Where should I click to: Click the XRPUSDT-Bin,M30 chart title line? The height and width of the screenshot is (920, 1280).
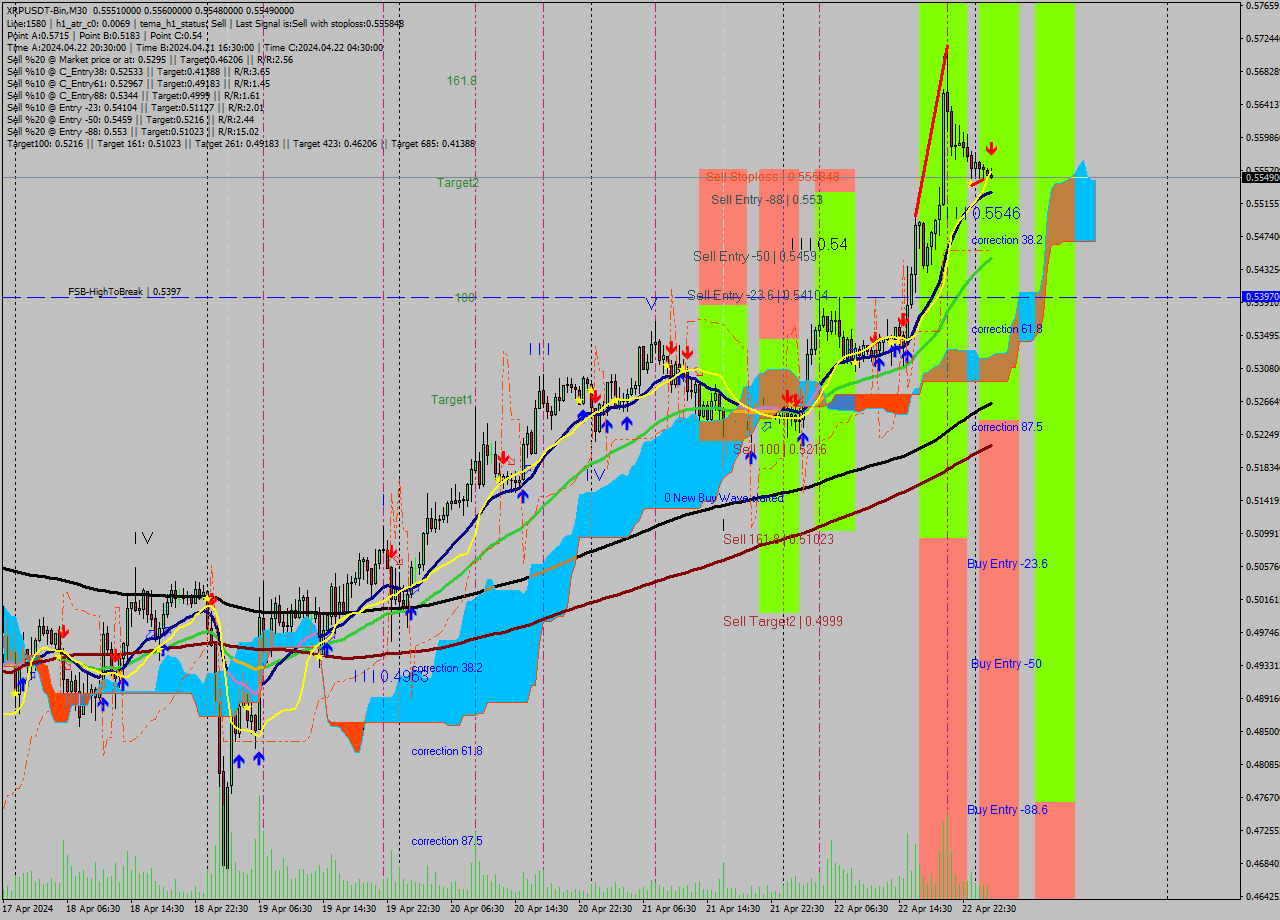click(x=150, y=9)
